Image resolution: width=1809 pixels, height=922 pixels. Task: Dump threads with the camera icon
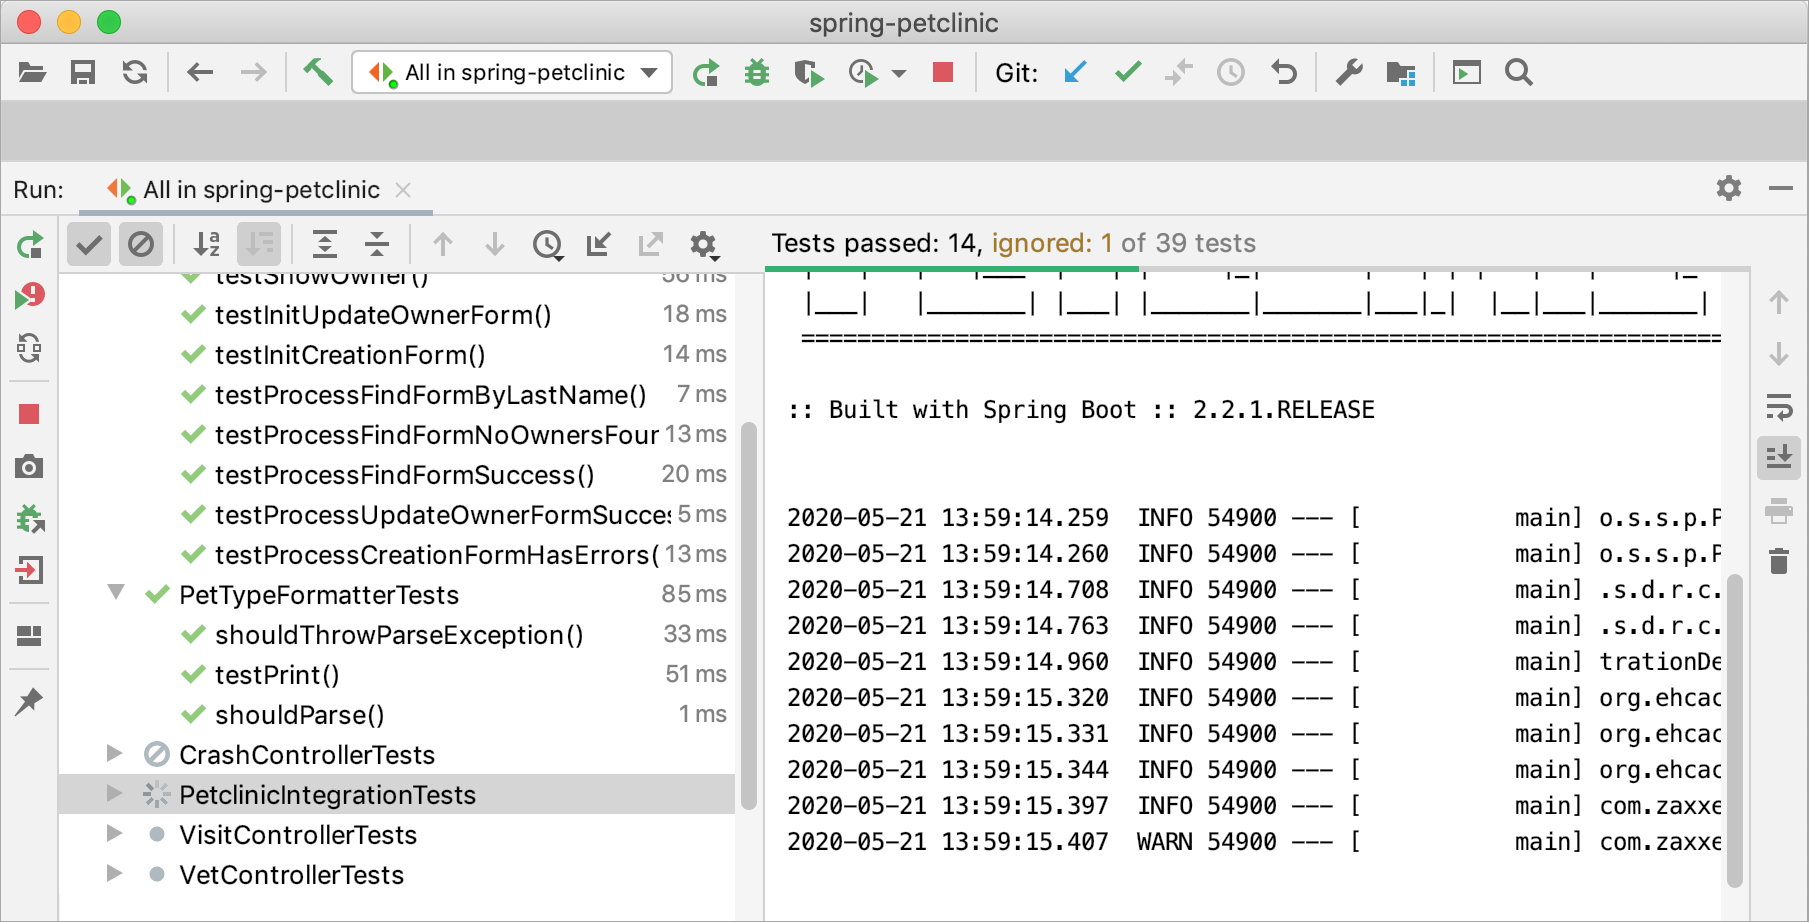pos(29,466)
